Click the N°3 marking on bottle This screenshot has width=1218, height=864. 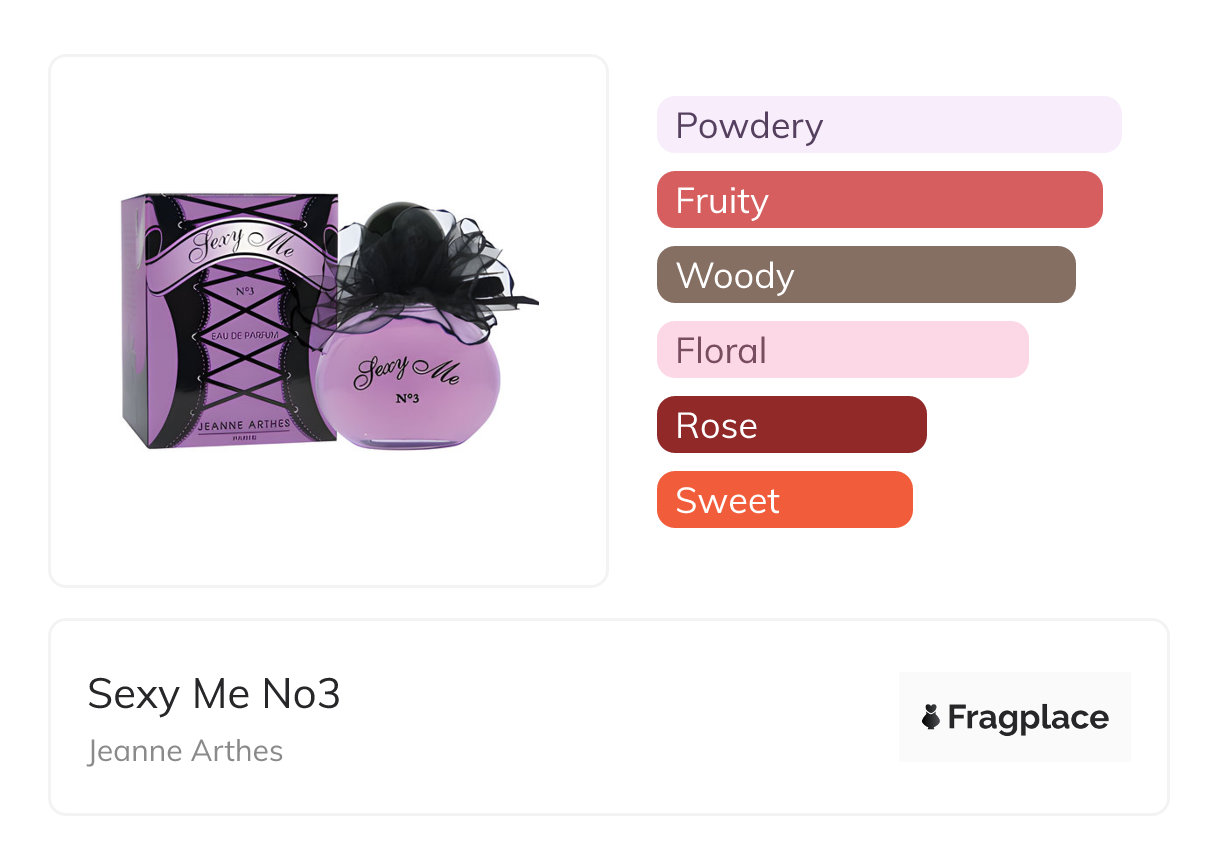point(406,400)
